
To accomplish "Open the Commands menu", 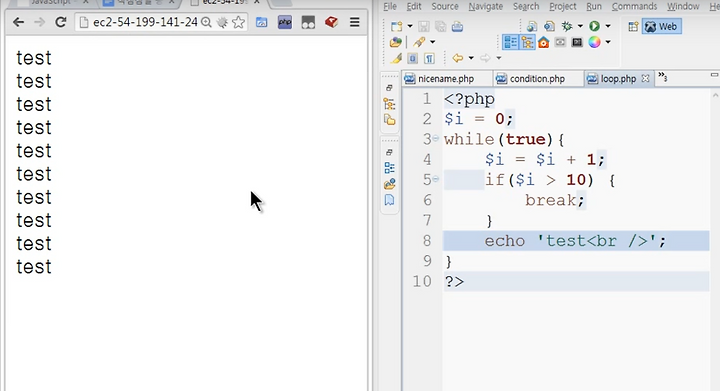I will pos(634,6).
